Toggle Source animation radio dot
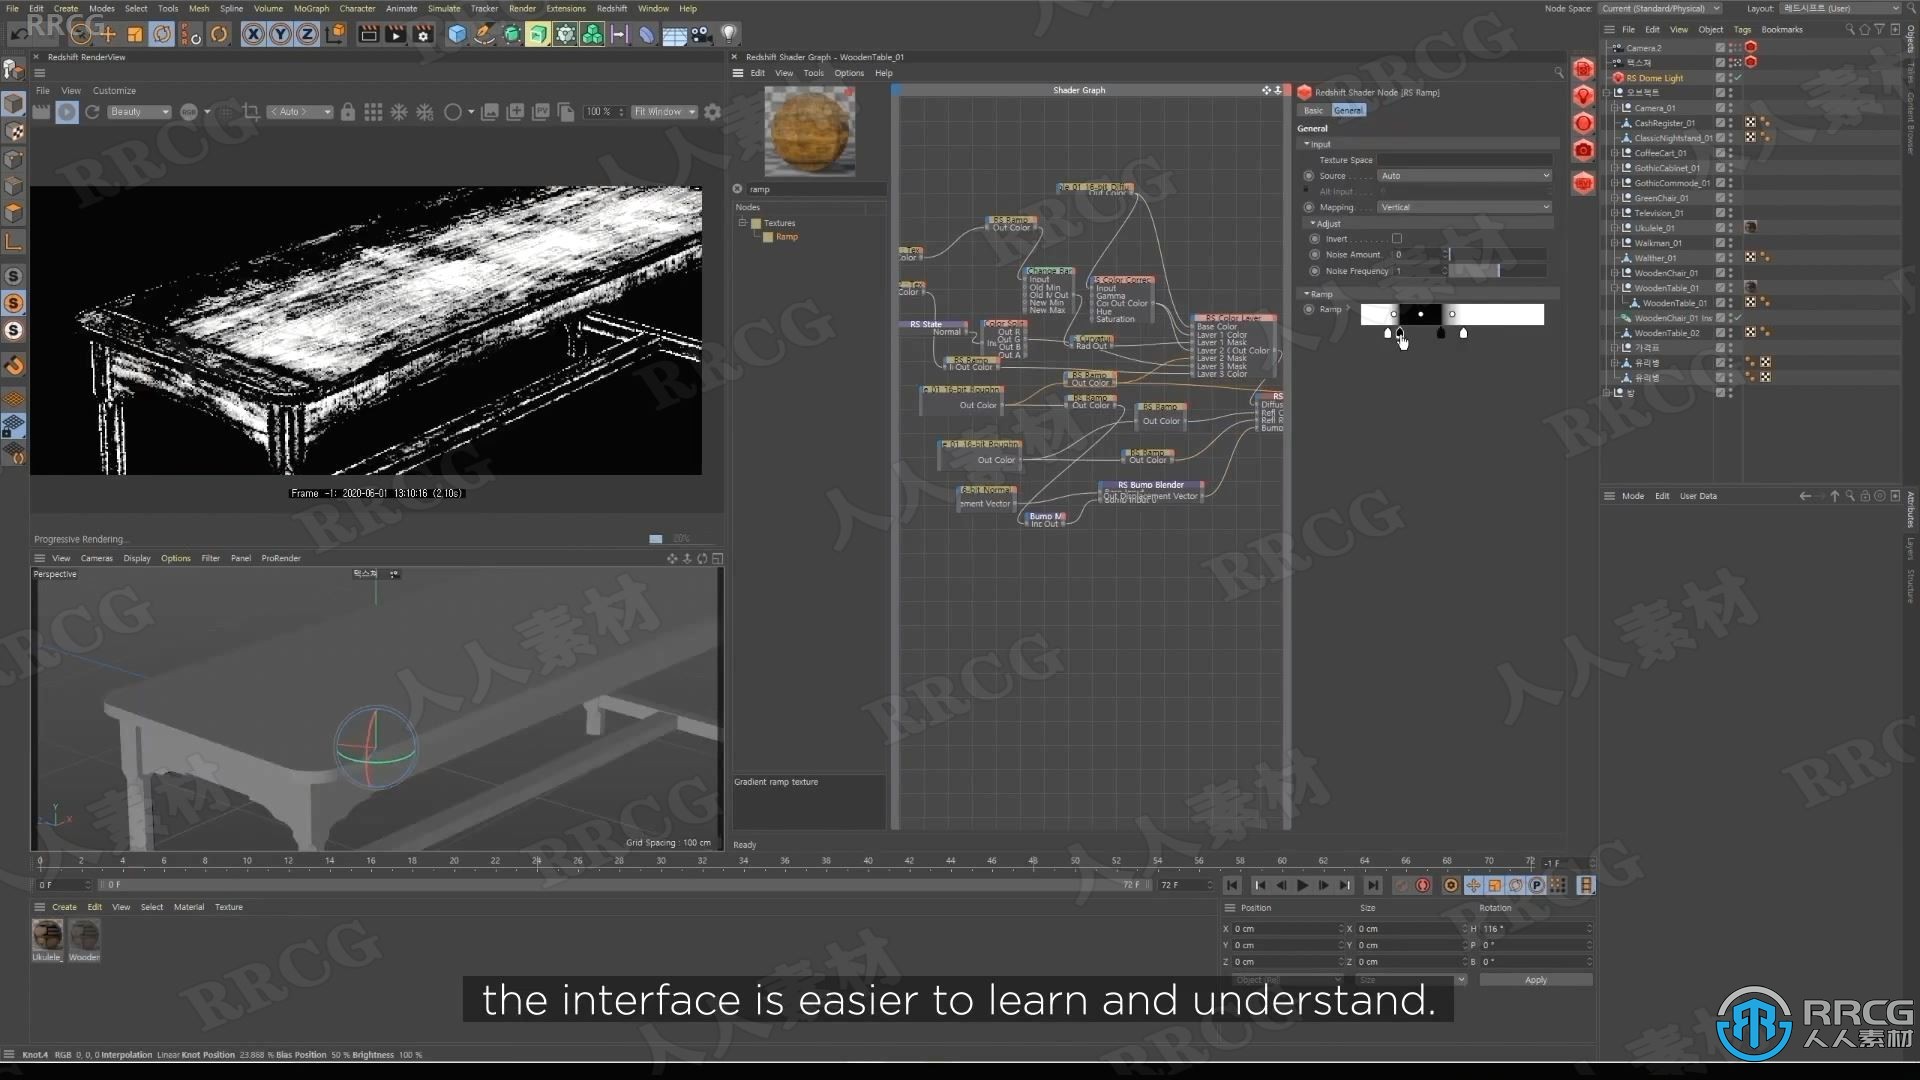Screen dimensions: 1920x1080 (x=1308, y=176)
